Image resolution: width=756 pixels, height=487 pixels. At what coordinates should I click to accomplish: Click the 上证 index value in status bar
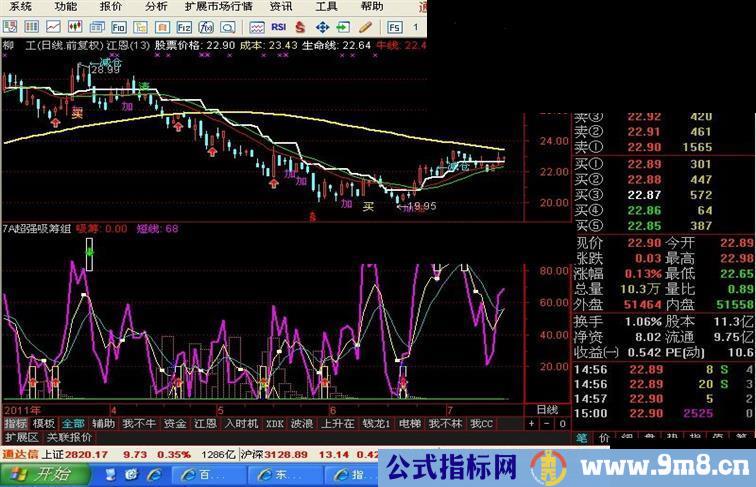[86, 455]
